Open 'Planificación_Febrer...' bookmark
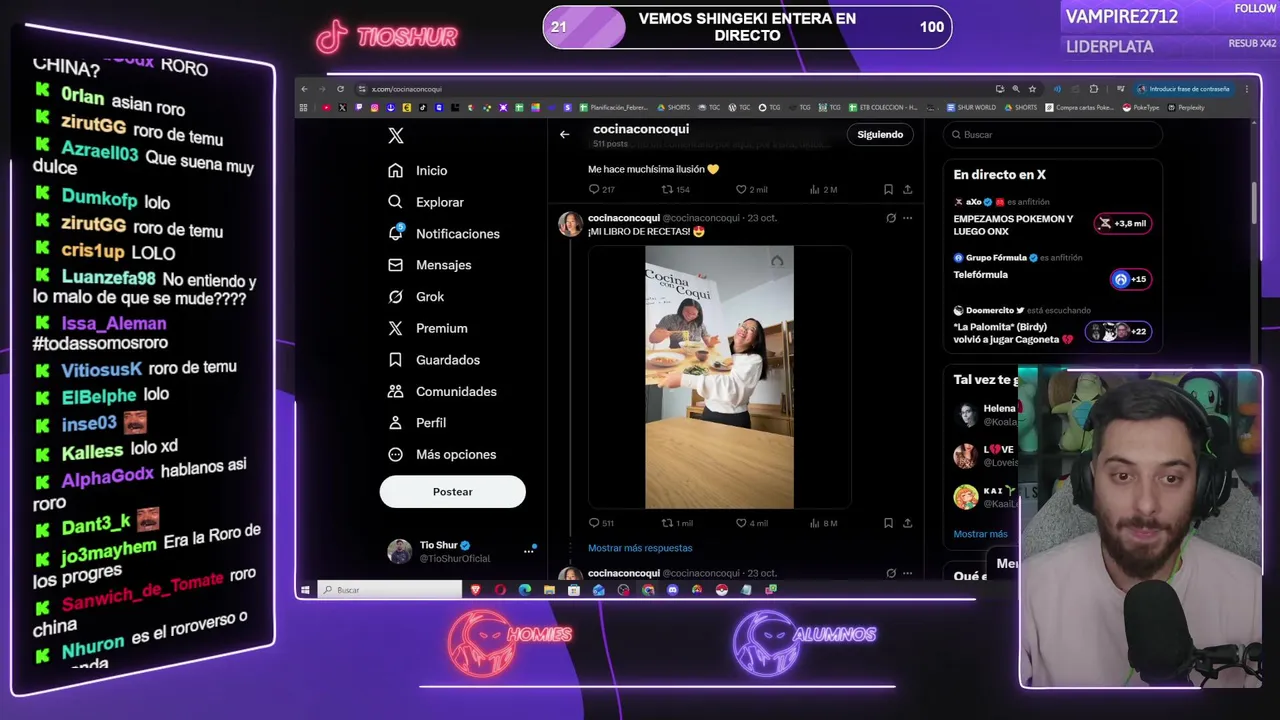This screenshot has width=1280, height=720. click(x=614, y=108)
